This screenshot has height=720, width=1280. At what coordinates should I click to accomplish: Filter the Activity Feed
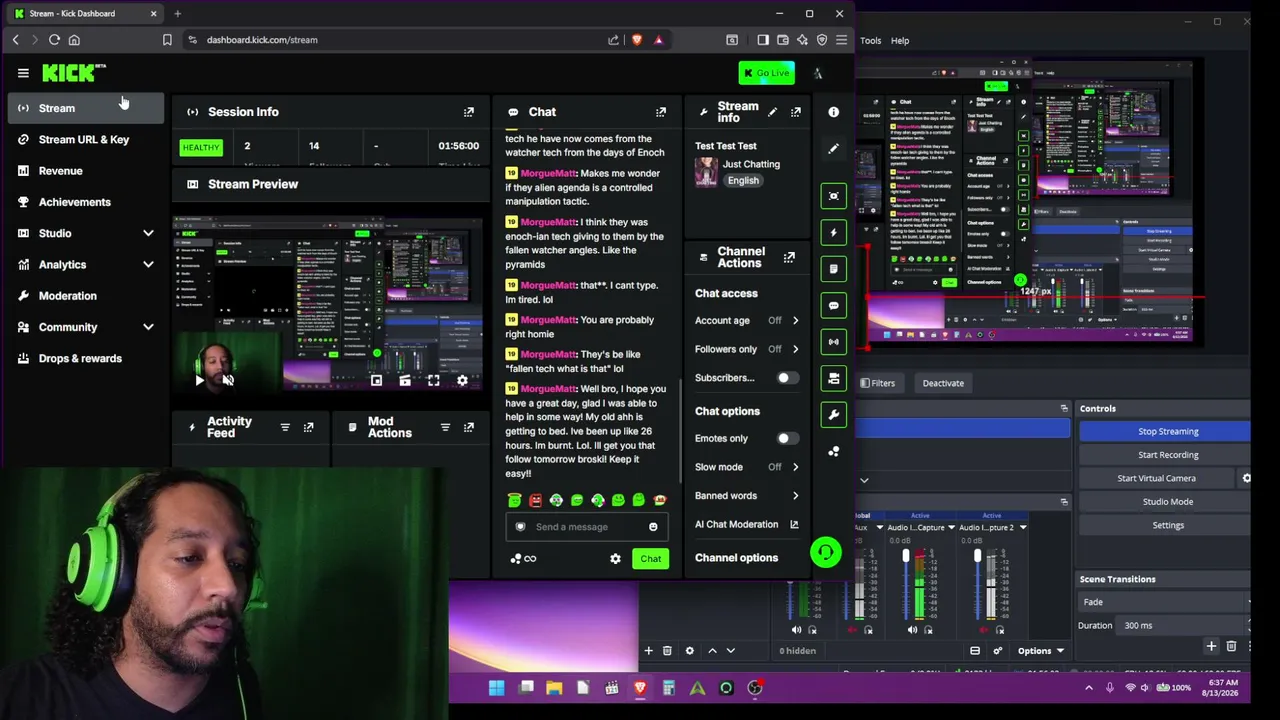coord(285,428)
